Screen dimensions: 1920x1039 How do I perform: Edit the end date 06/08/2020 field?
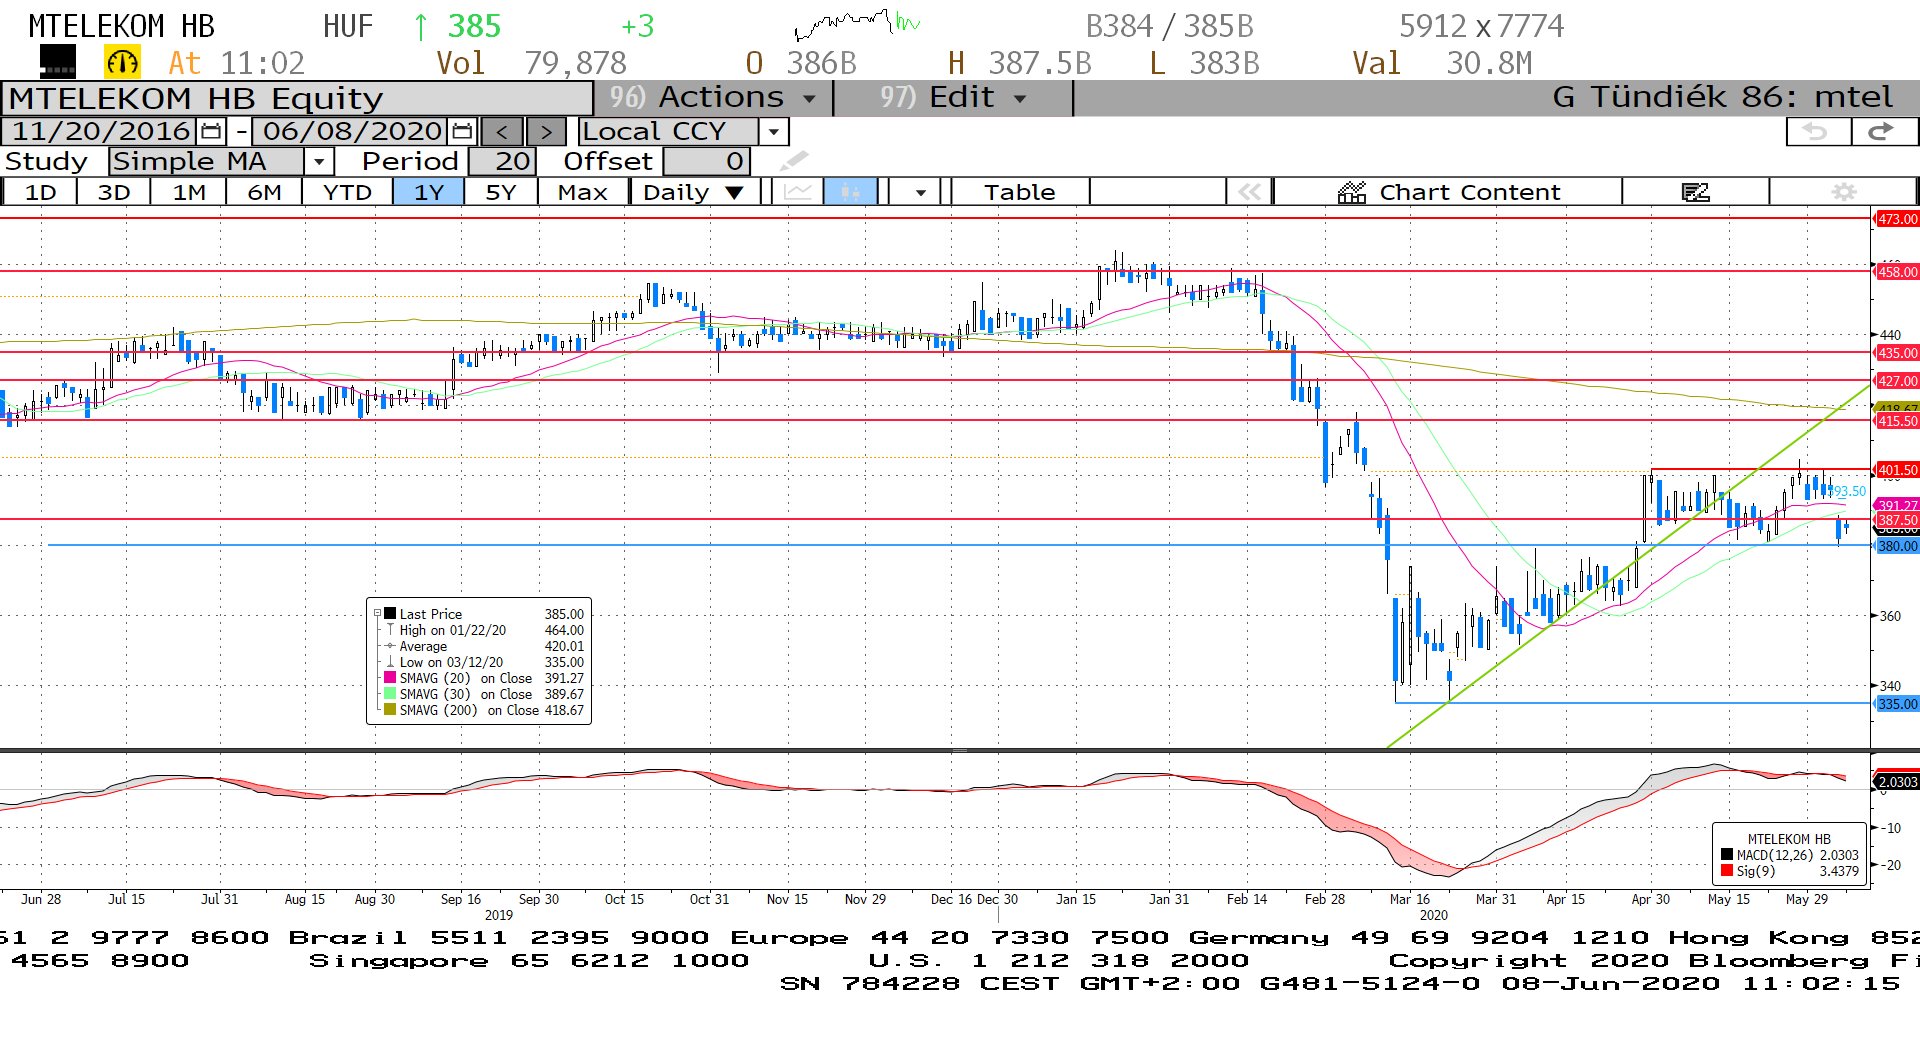[x=351, y=131]
